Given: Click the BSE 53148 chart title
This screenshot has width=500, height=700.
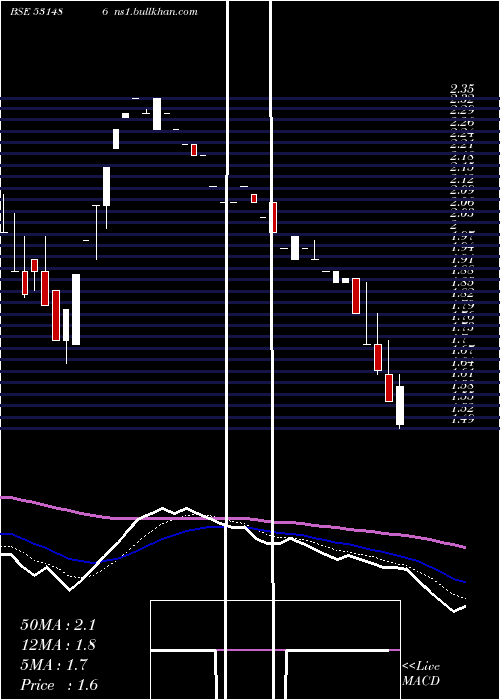Looking at the screenshot, I should pos(36,12).
